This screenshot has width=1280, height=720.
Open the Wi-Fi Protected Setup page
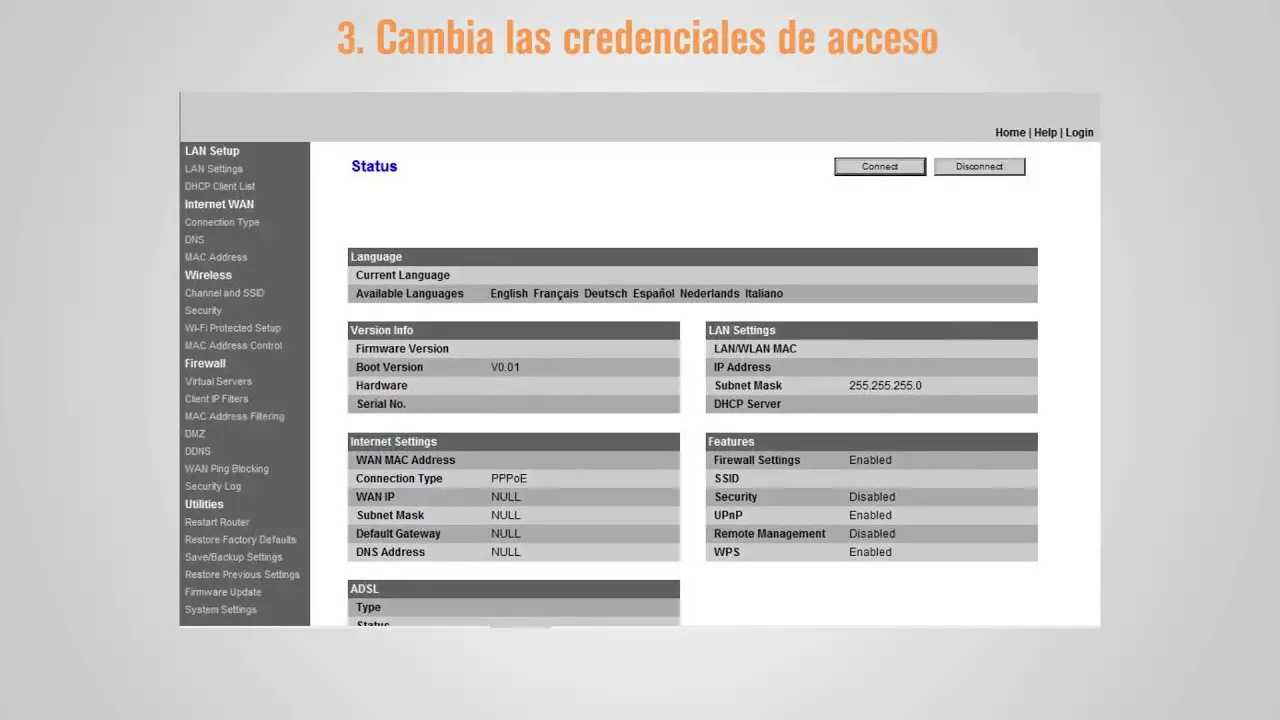coord(232,328)
